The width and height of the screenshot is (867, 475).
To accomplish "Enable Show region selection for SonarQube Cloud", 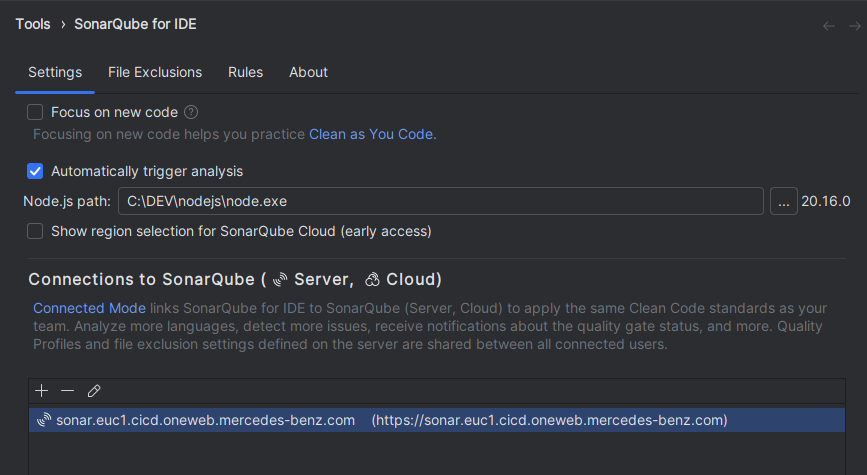I will click(x=35, y=231).
